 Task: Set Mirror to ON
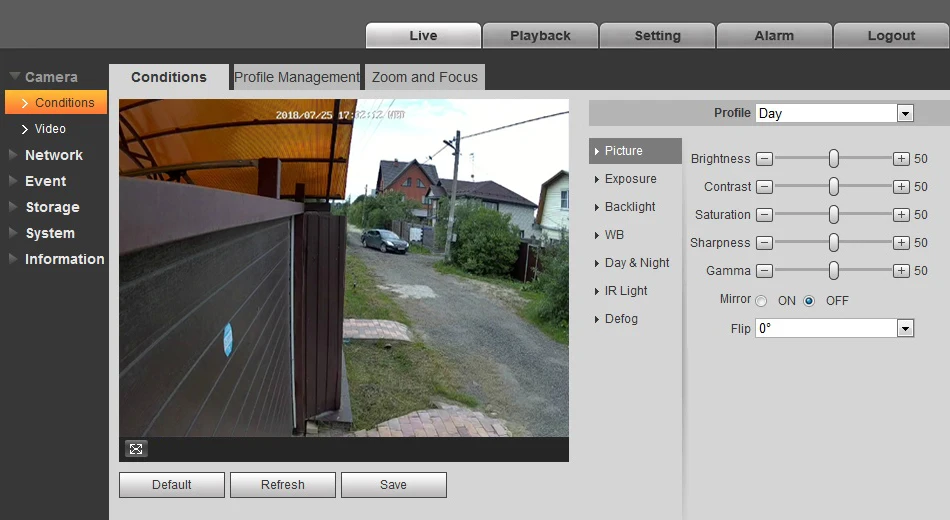click(762, 301)
